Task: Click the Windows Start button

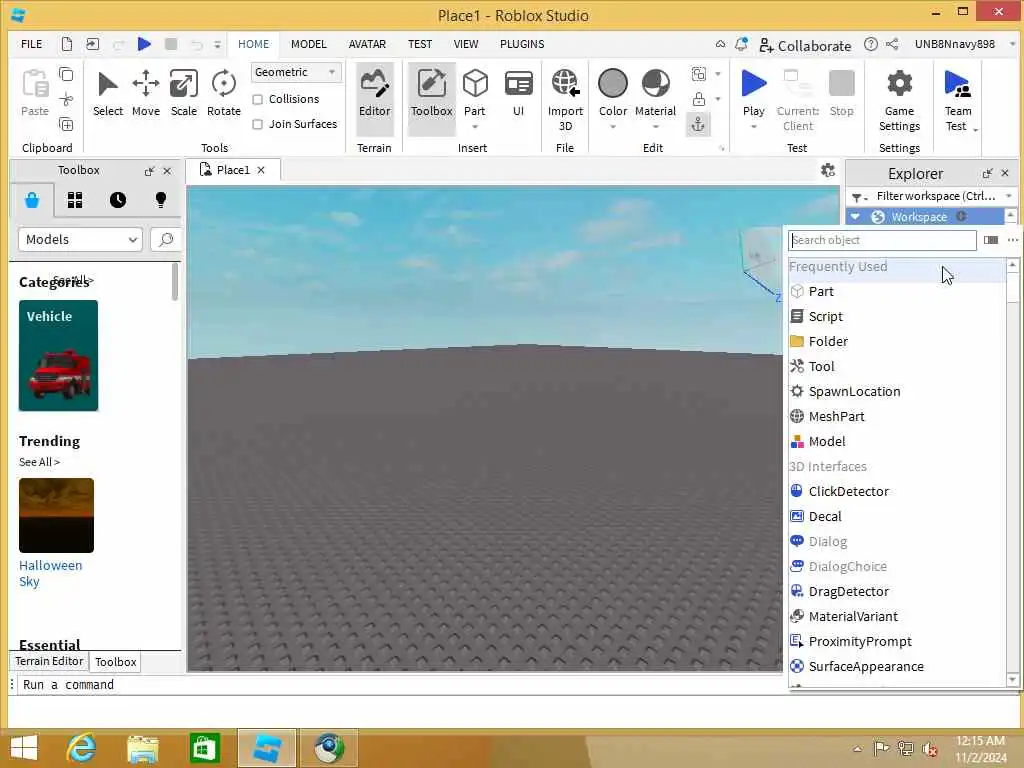Action: click(24, 748)
